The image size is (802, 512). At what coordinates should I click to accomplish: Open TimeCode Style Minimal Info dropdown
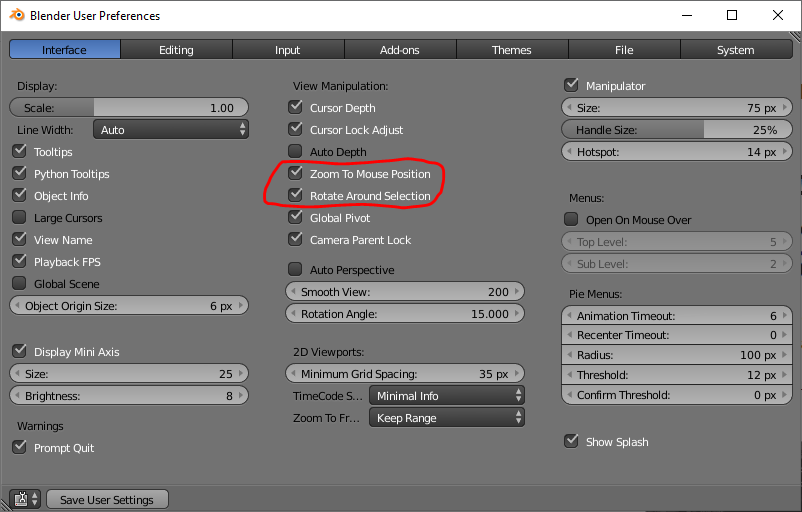pyautogui.click(x=447, y=395)
